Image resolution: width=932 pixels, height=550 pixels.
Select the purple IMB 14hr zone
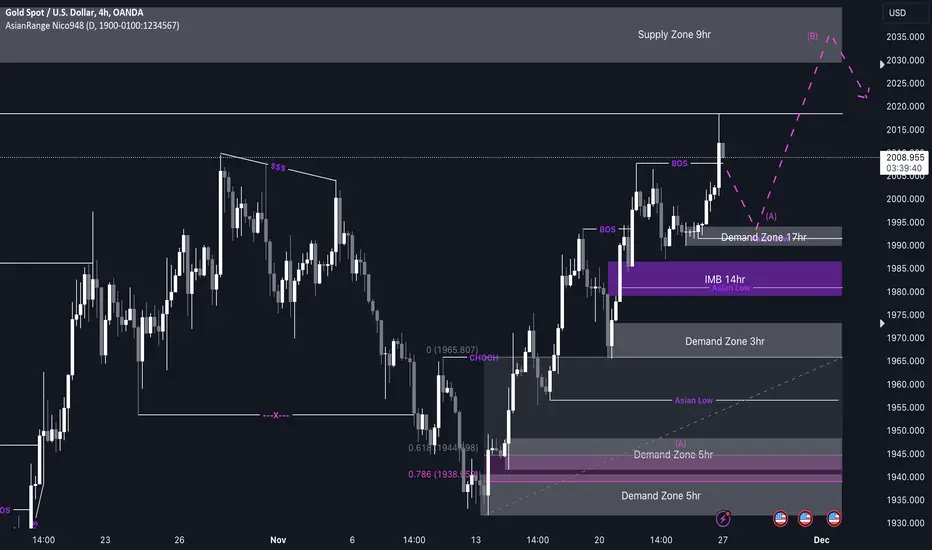coord(725,279)
